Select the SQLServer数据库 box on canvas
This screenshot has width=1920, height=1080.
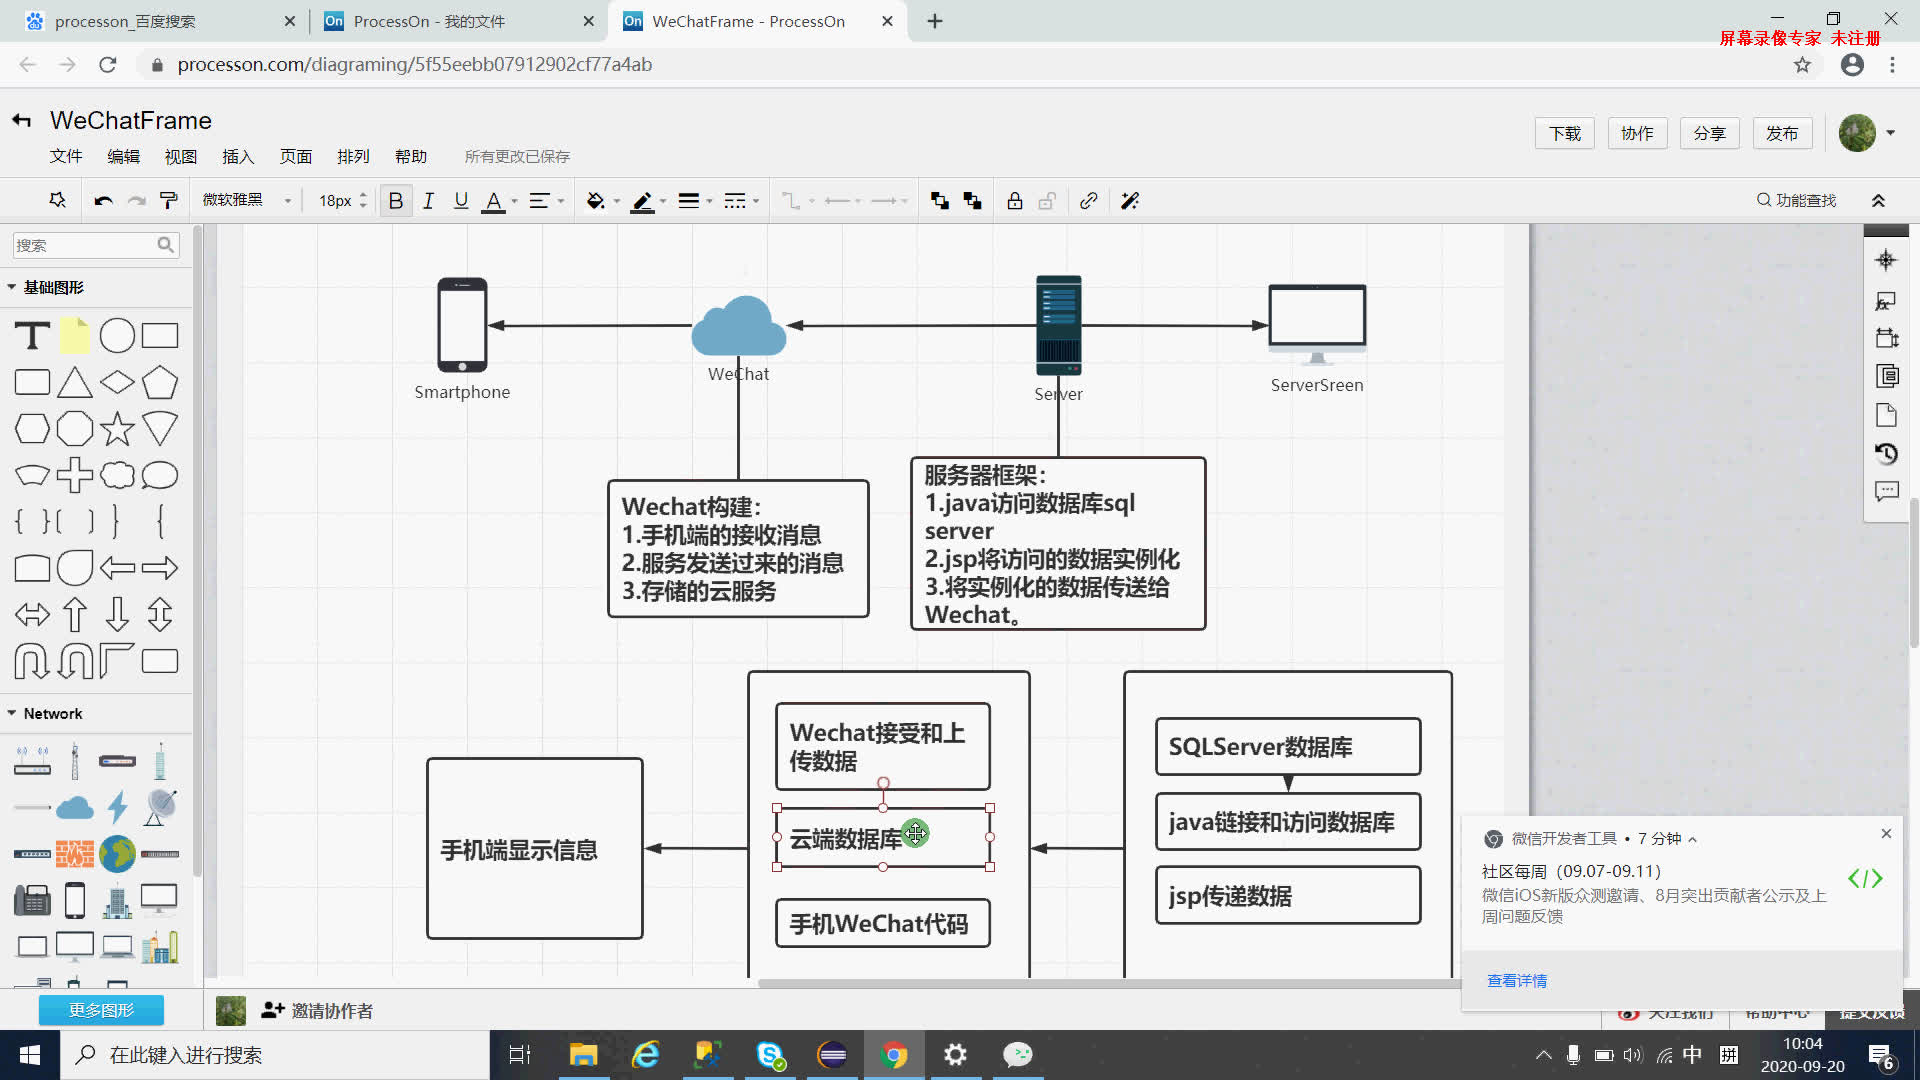(x=1287, y=746)
